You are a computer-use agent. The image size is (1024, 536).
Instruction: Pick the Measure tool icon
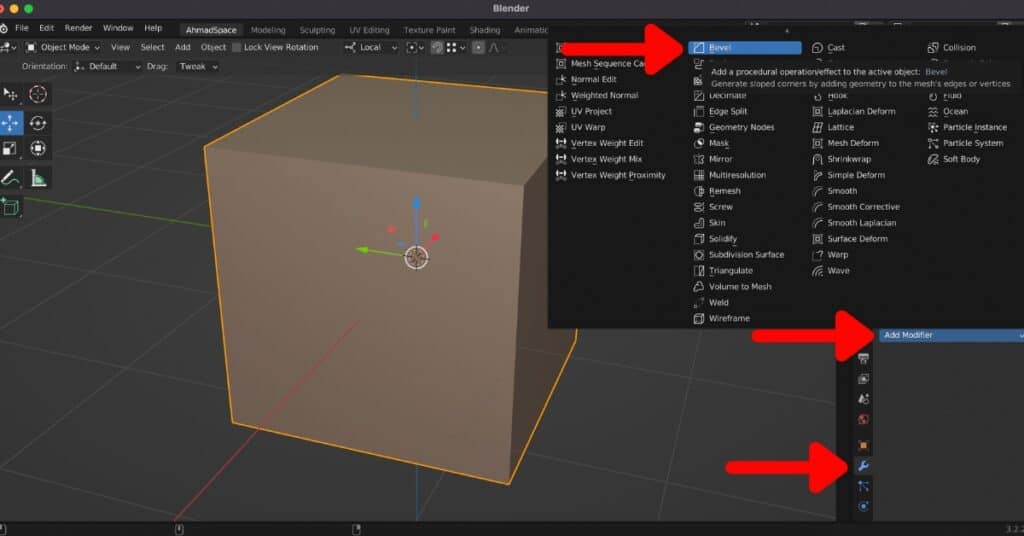[x=38, y=178]
